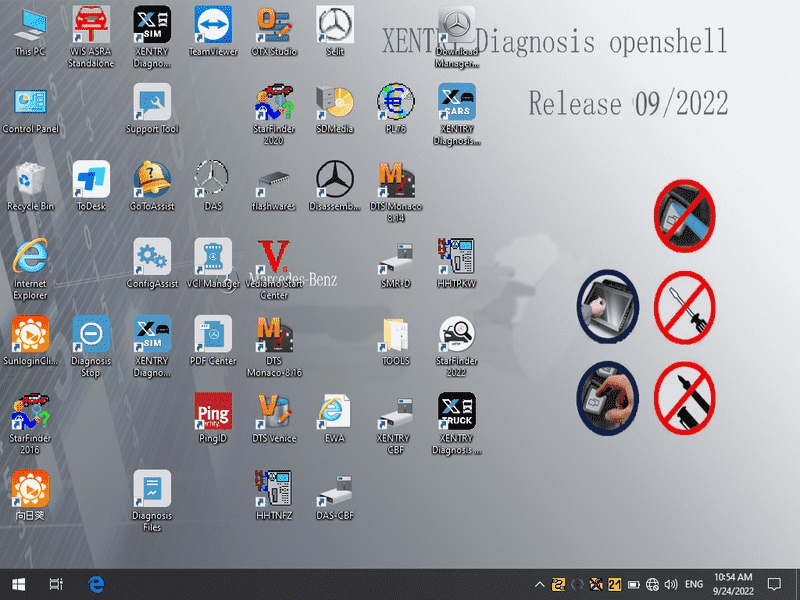The image size is (800, 600).
Task: Launch HHTNFZ shortcut
Action: 274,496
